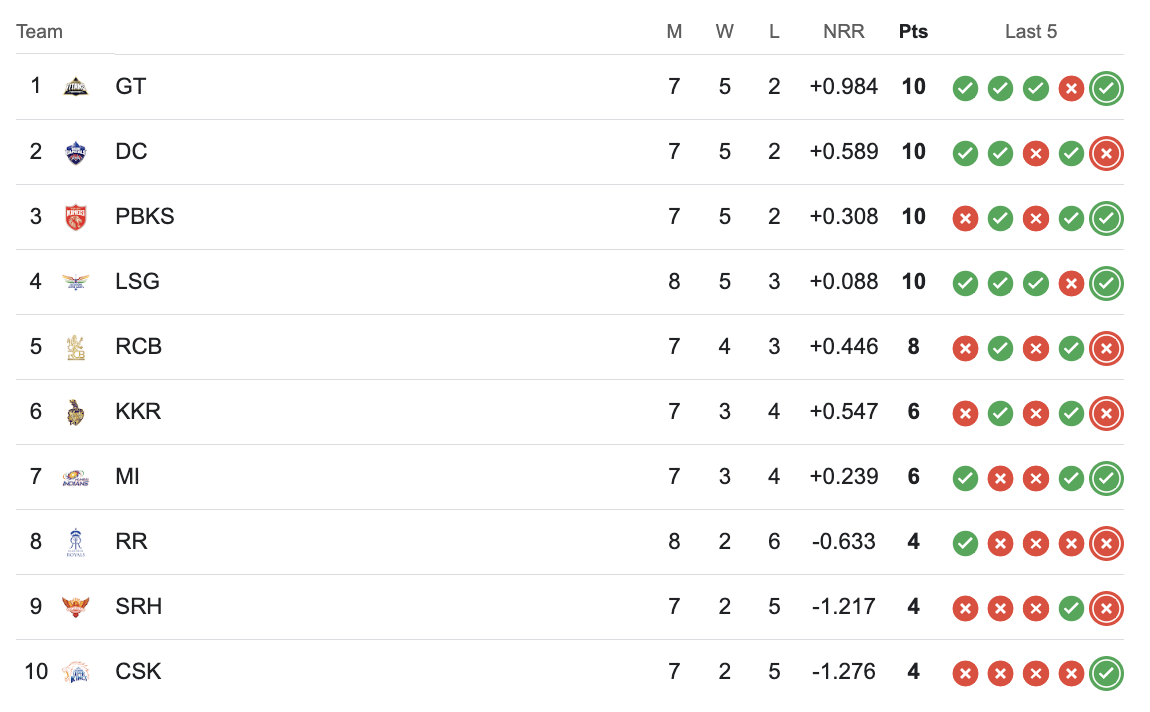This screenshot has height=712, width=1150.
Task: Click the KKR team logo
Action: (x=76, y=412)
